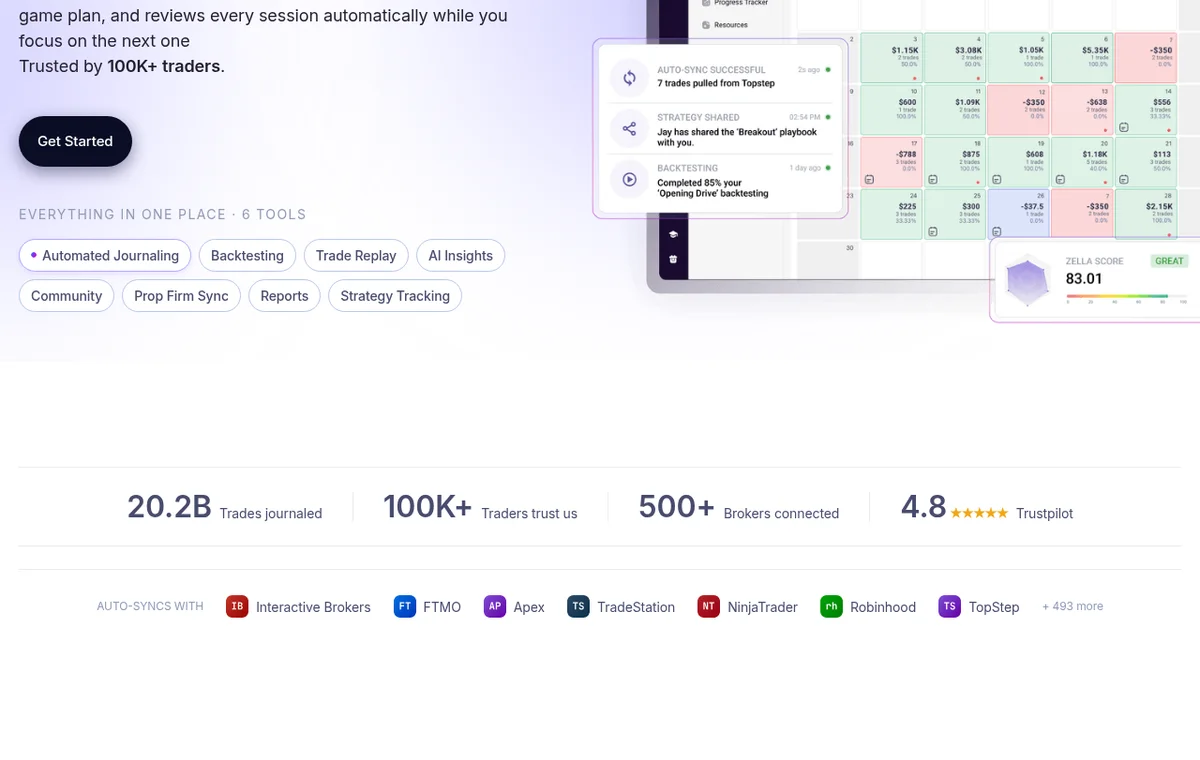Open the AI Insights pill
Image resolution: width=1200 pixels, height=760 pixels.
[x=460, y=255]
